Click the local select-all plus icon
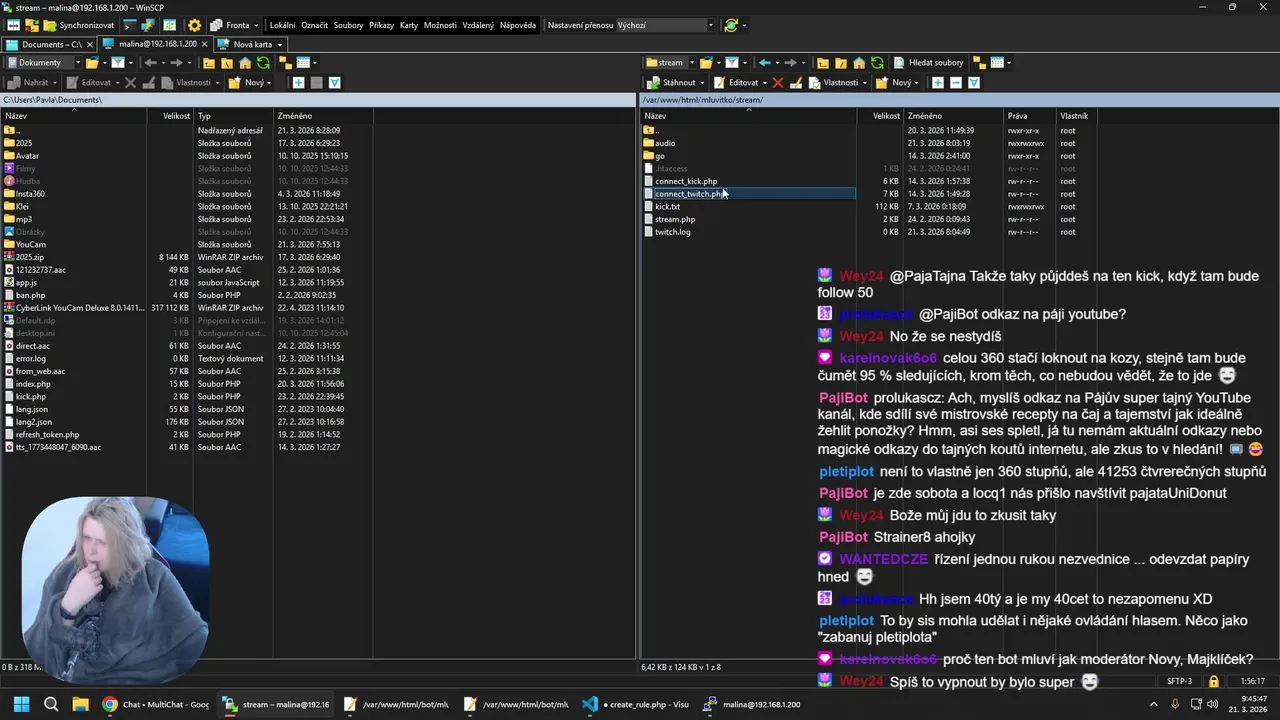1280x720 pixels. tap(298, 82)
